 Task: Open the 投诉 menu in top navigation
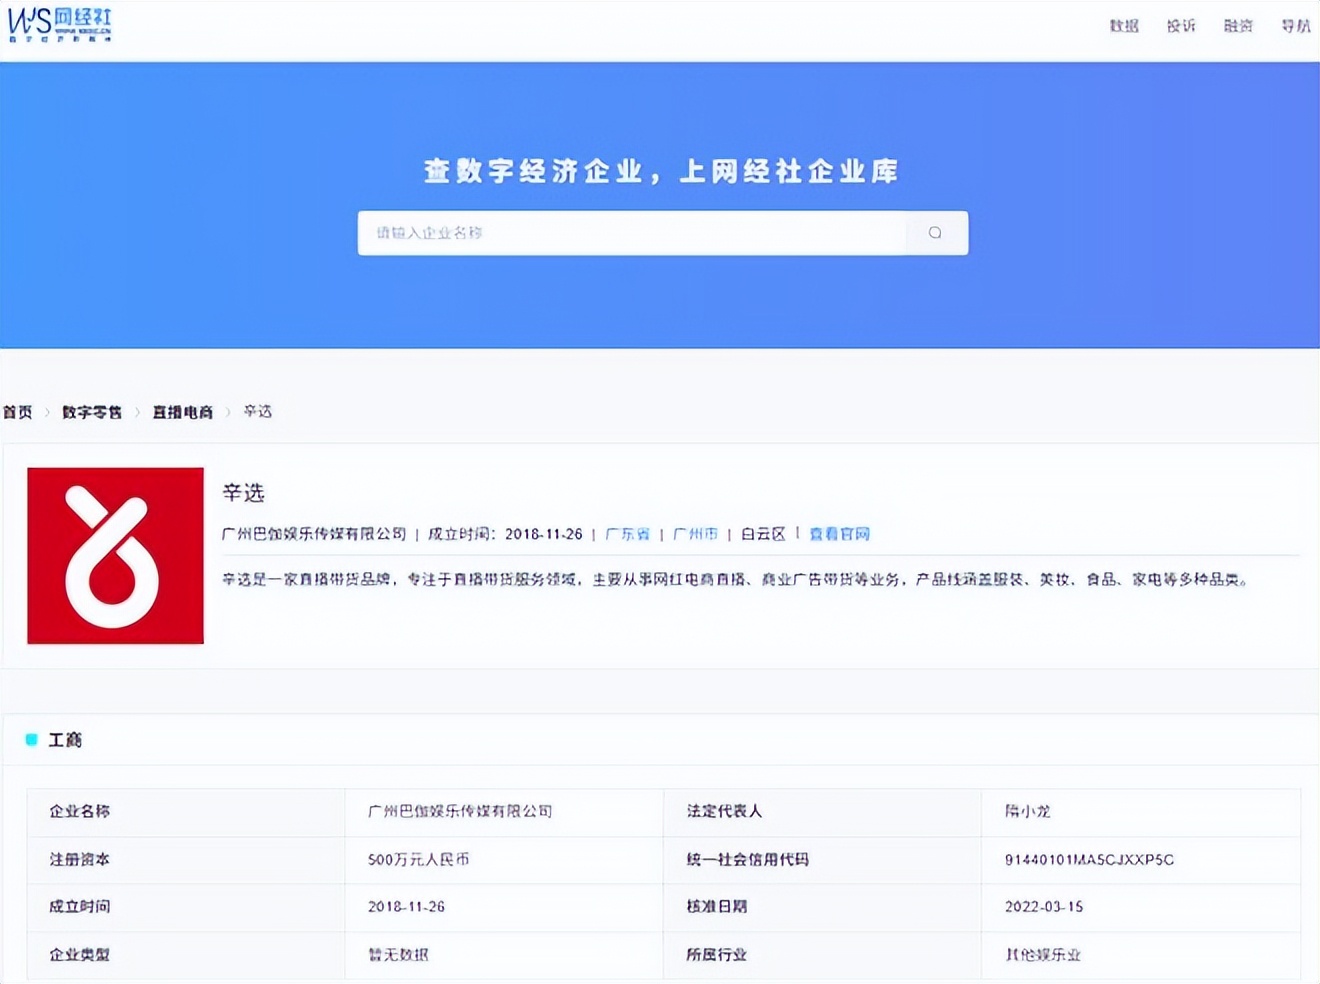1181,26
